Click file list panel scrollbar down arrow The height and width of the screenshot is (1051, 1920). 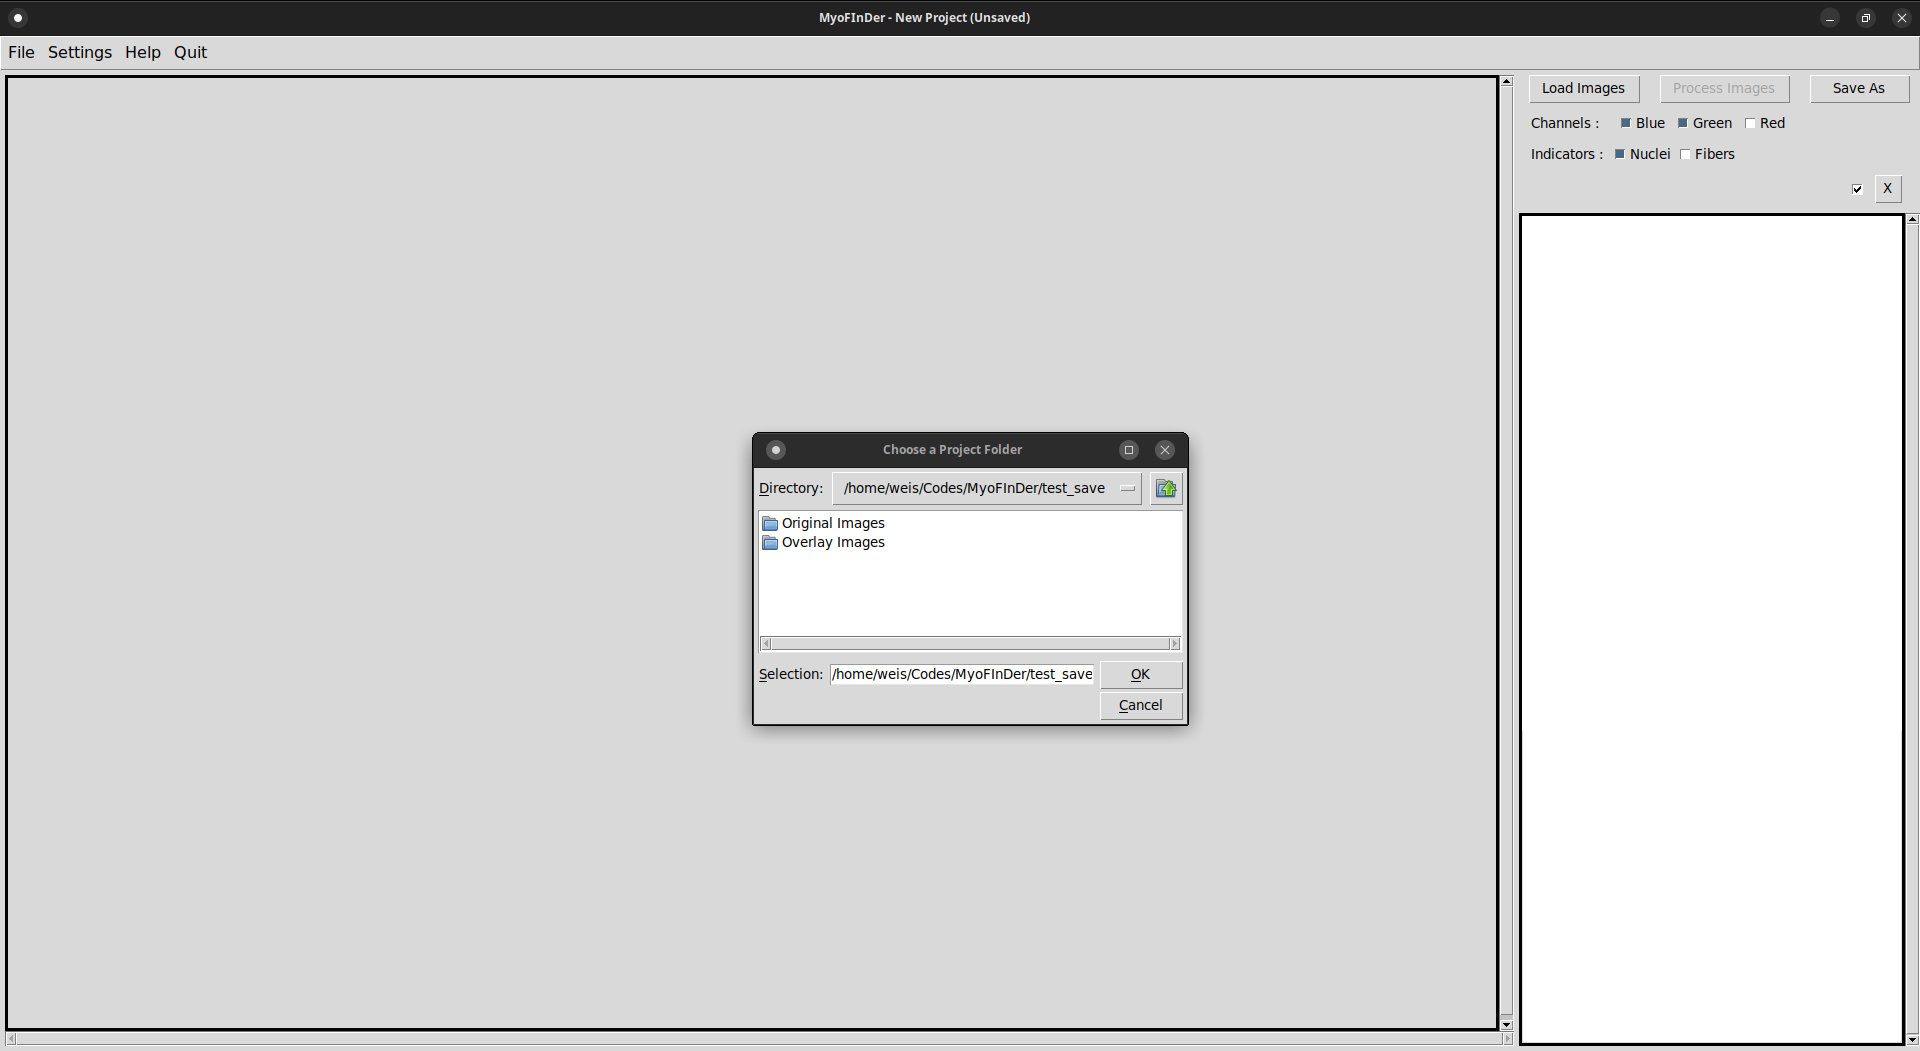coord(1913,1040)
